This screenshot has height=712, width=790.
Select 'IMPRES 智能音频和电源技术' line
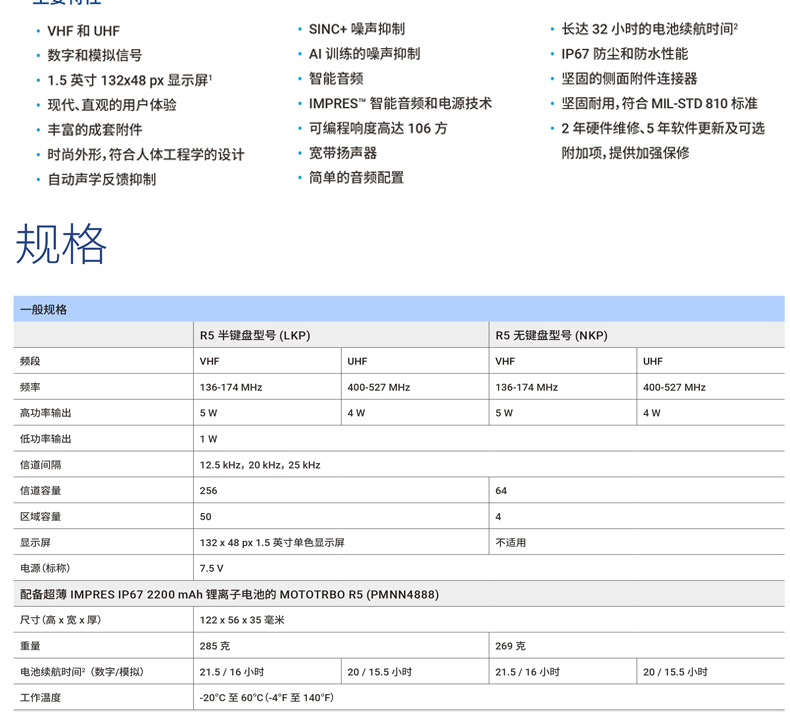point(400,103)
